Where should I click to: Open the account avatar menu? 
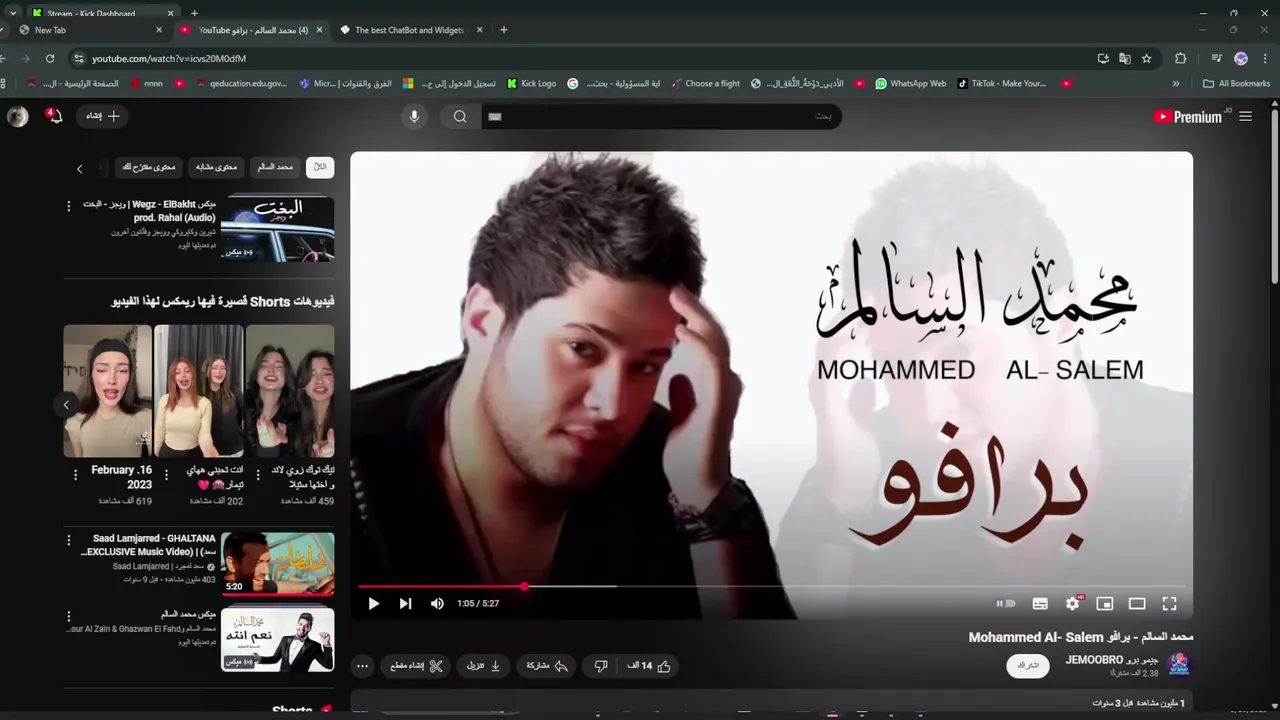click(18, 117)
